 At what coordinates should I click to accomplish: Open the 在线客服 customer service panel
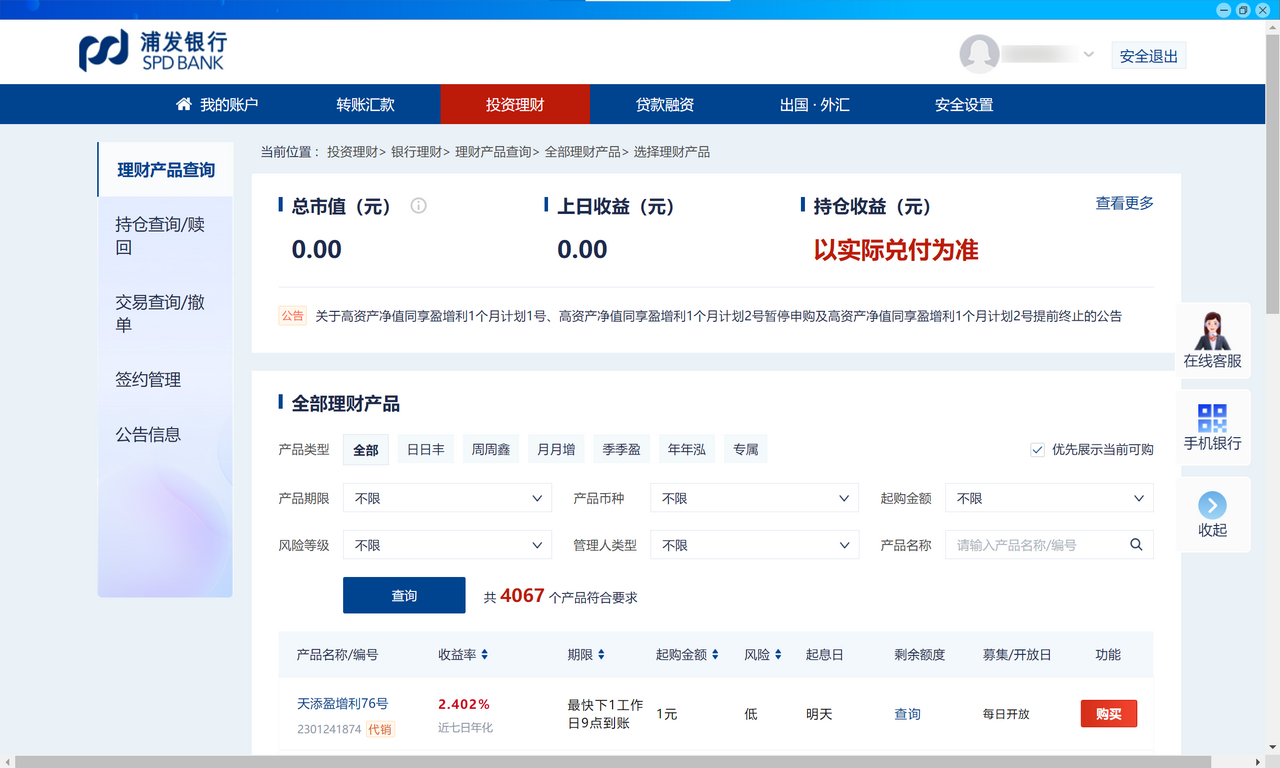pyautogui.click(x=1212, y=340)
